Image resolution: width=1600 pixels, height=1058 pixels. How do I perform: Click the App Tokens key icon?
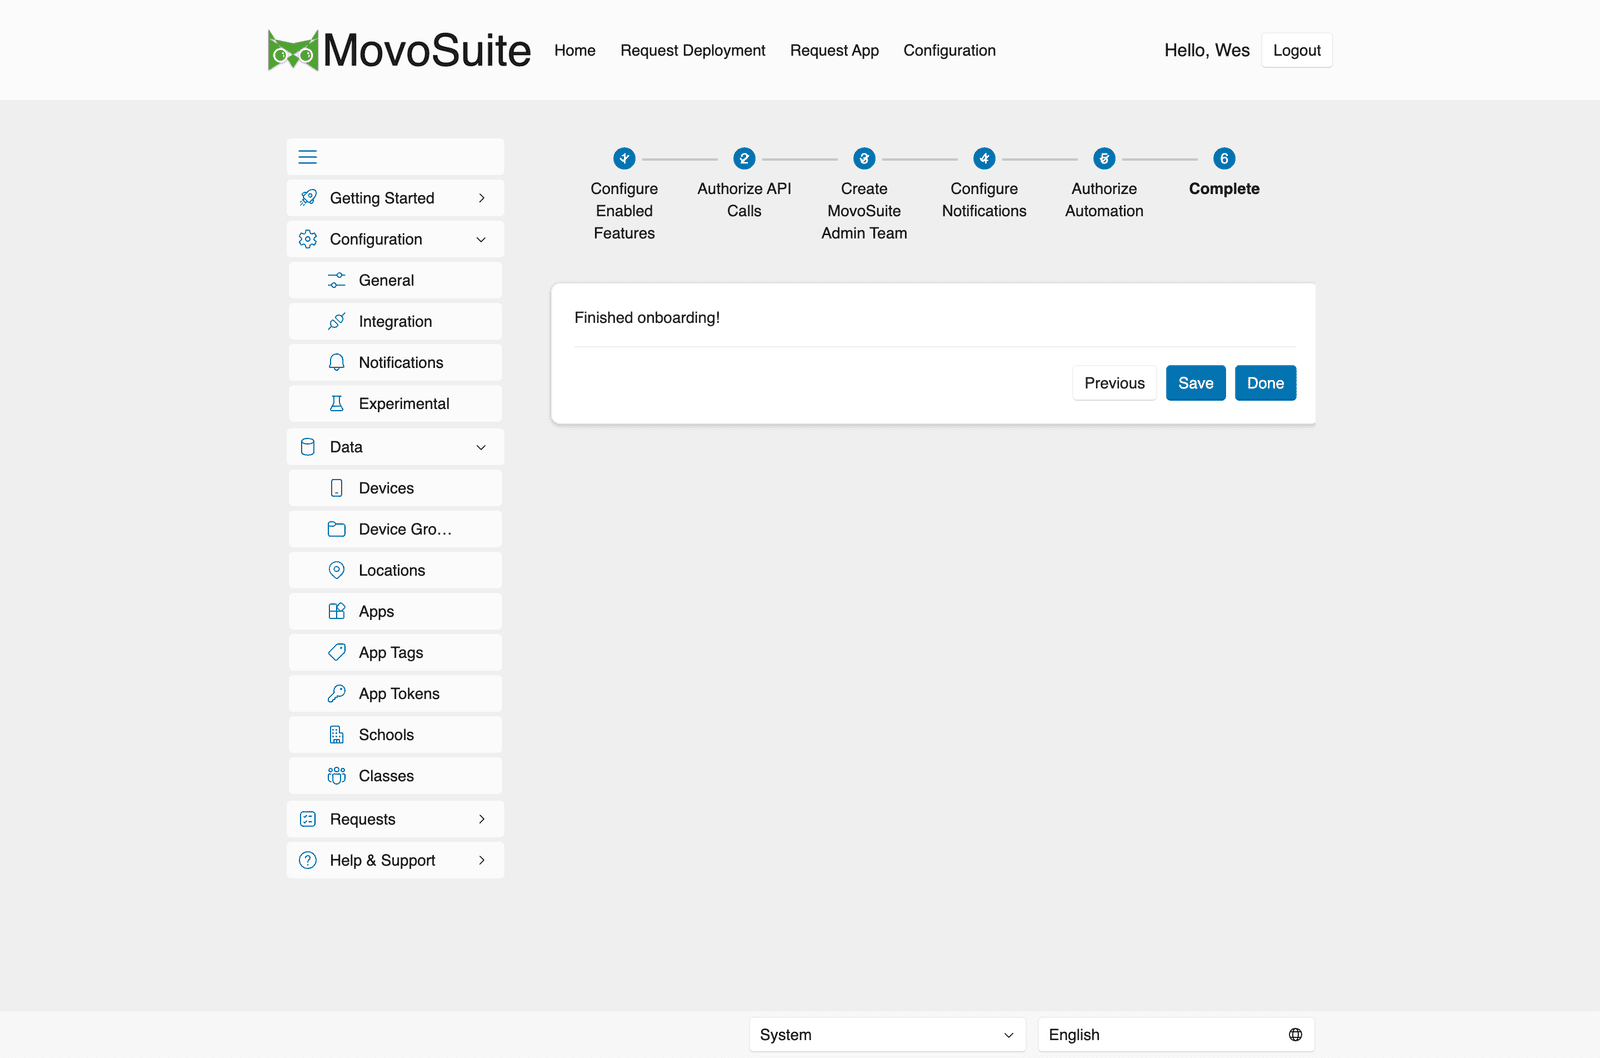coord(337,693)
